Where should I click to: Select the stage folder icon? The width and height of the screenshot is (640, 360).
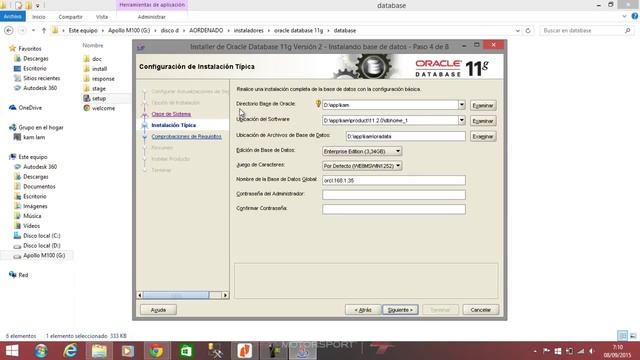pyautogui.click(x=87, y=88)
